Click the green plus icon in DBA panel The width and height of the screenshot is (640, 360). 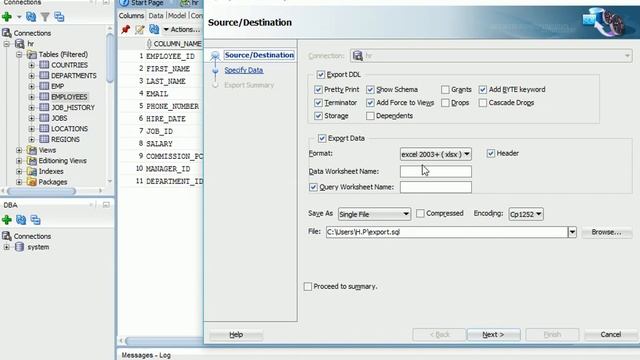tap(7, 220)
